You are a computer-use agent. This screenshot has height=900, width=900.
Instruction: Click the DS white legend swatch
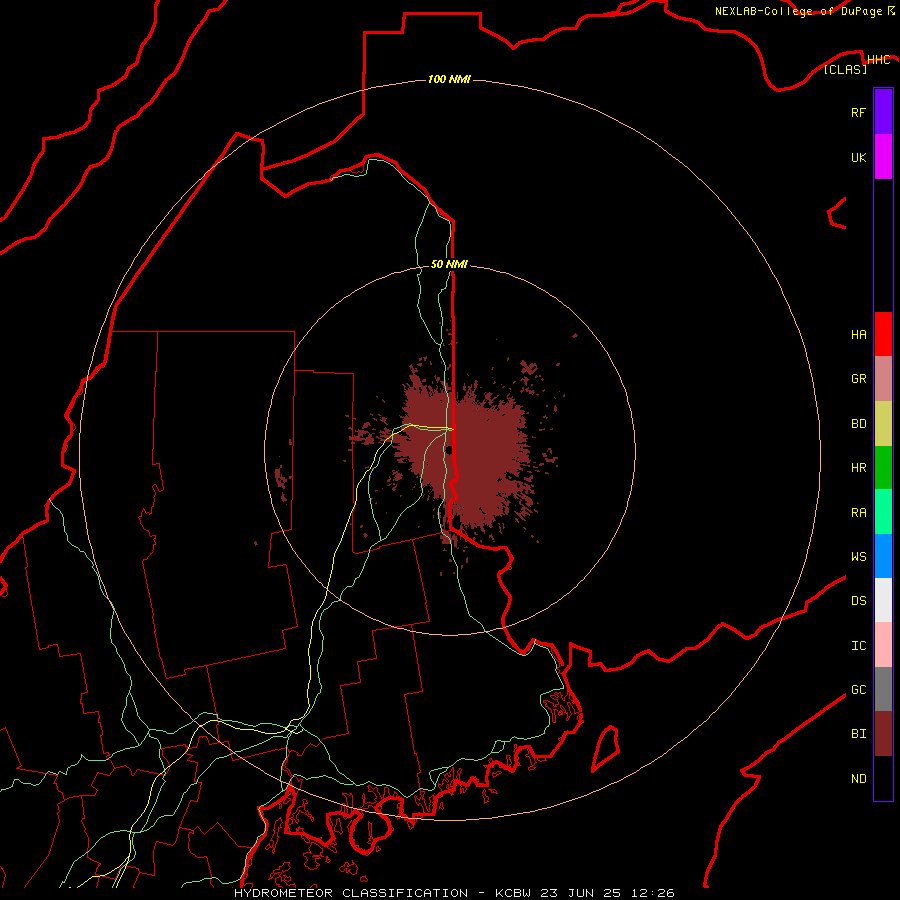[883, 600]
